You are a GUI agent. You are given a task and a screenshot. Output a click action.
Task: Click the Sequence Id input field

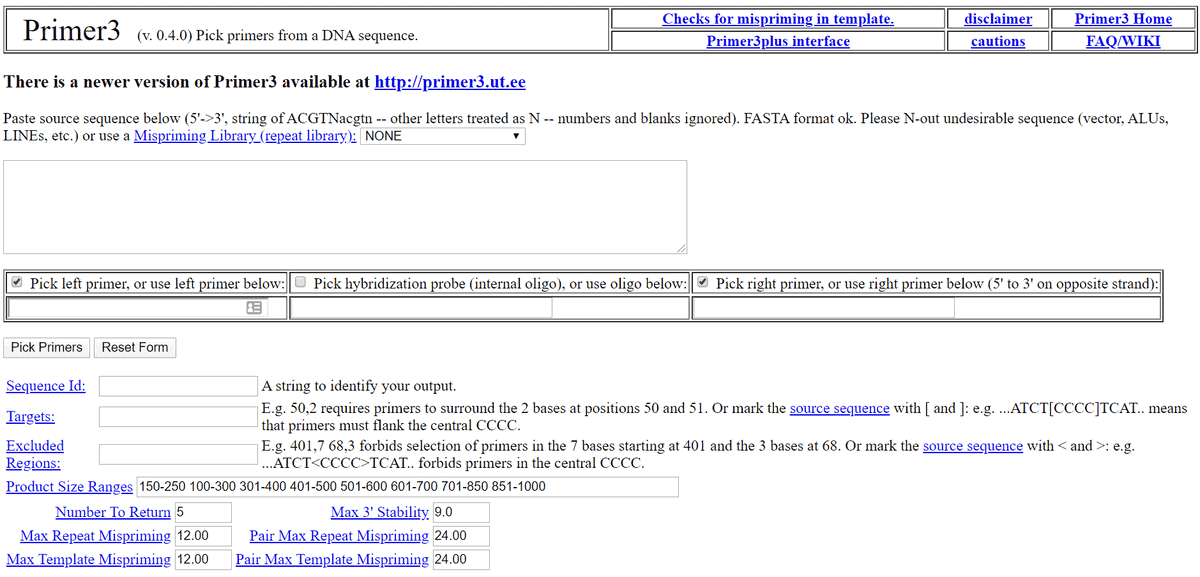(178, 386)
